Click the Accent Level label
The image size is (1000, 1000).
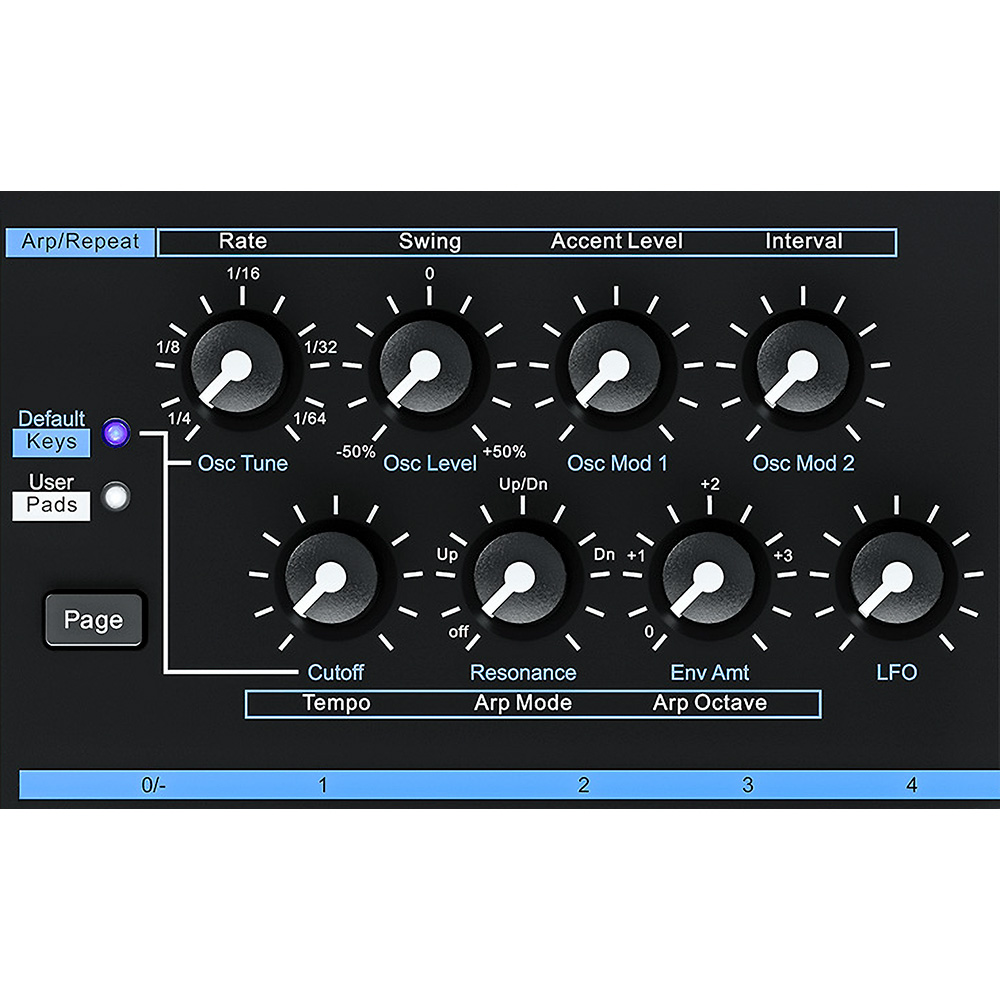tap(617, 241)
